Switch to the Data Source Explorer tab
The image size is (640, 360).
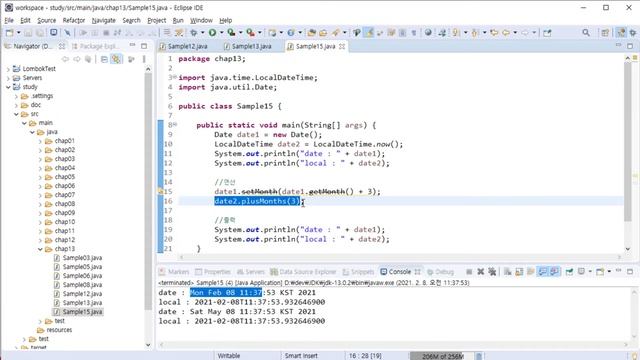(303, 271)
